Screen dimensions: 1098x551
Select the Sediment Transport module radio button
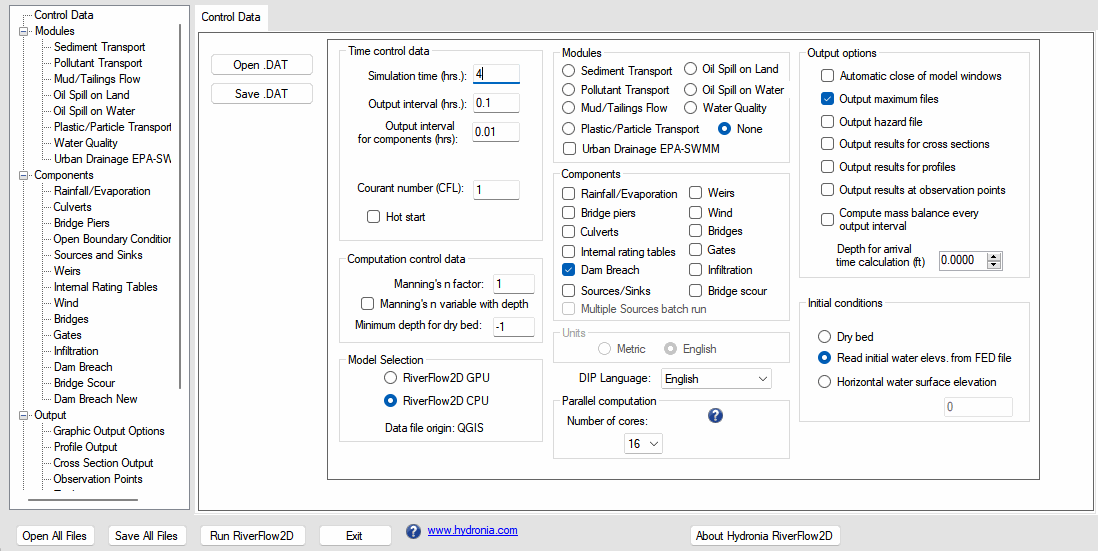(x=568, y=71)
